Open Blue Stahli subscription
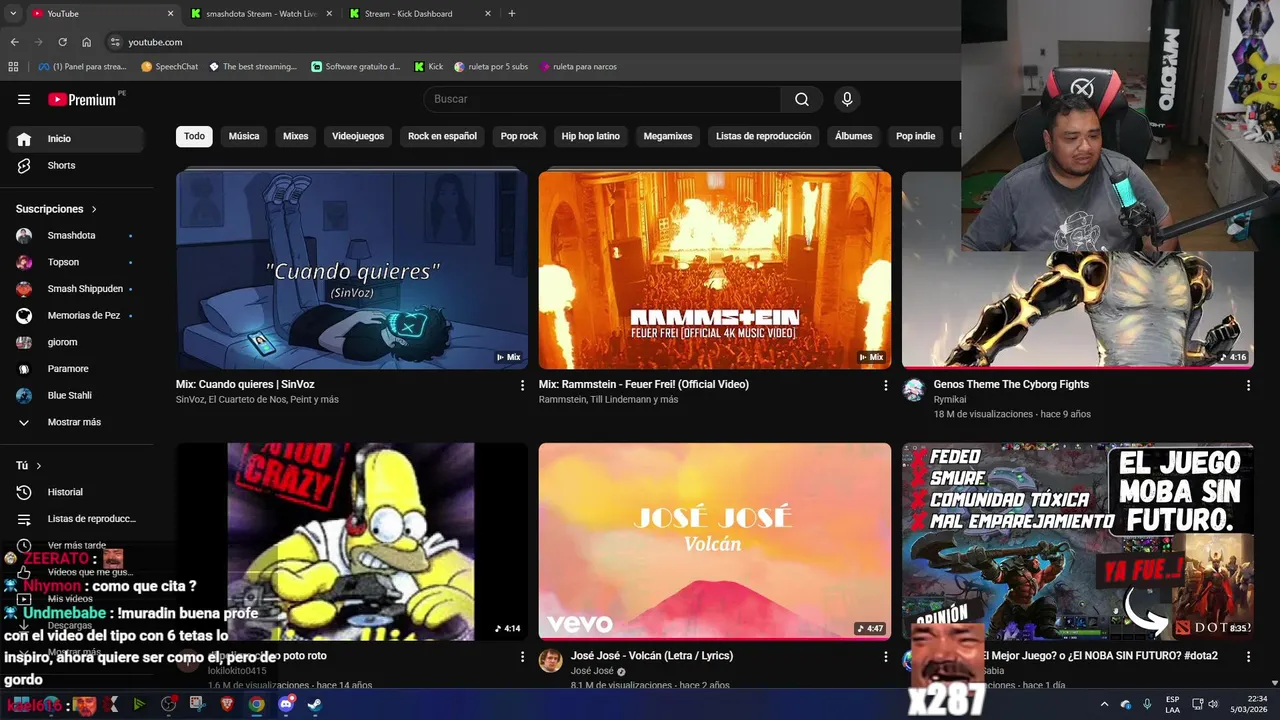1280x720 pixels. pos(76,395)
